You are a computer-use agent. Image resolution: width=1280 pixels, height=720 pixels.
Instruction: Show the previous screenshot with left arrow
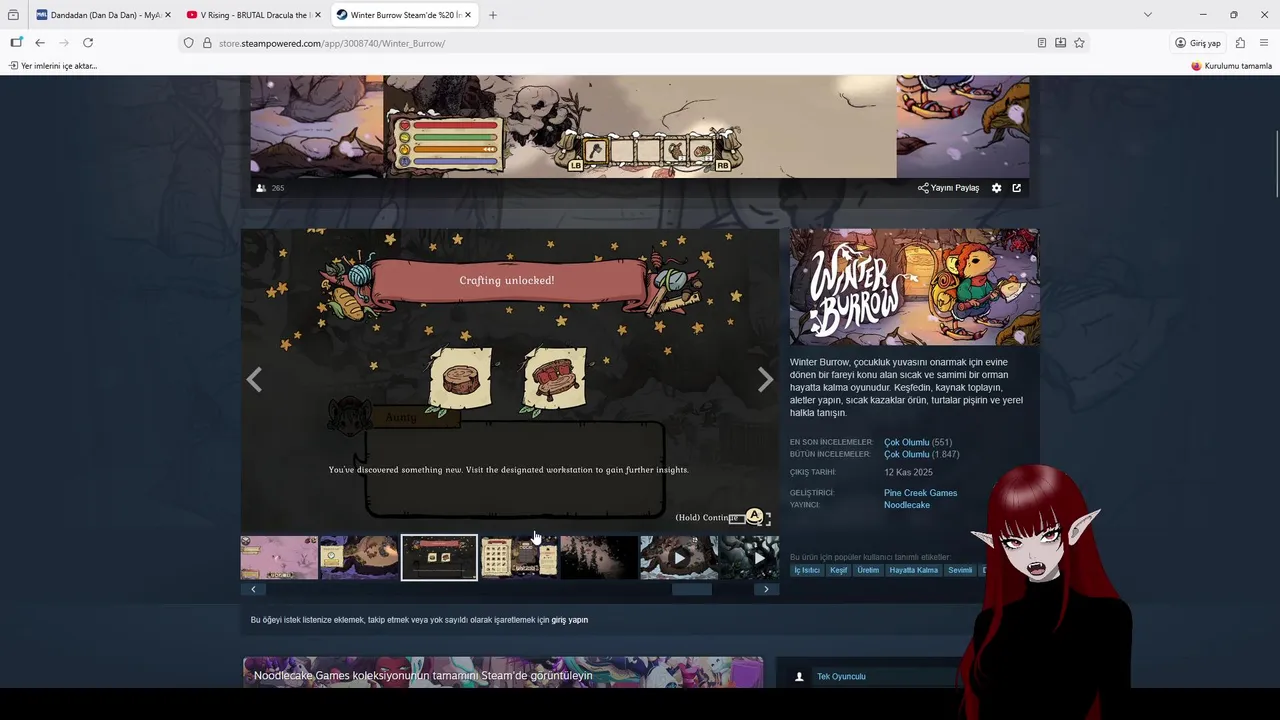(254, 380)
